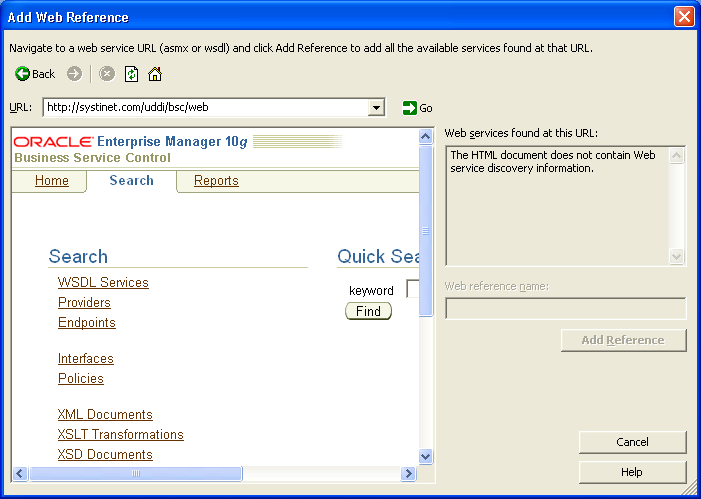Click the Find button

pos(368,311)
